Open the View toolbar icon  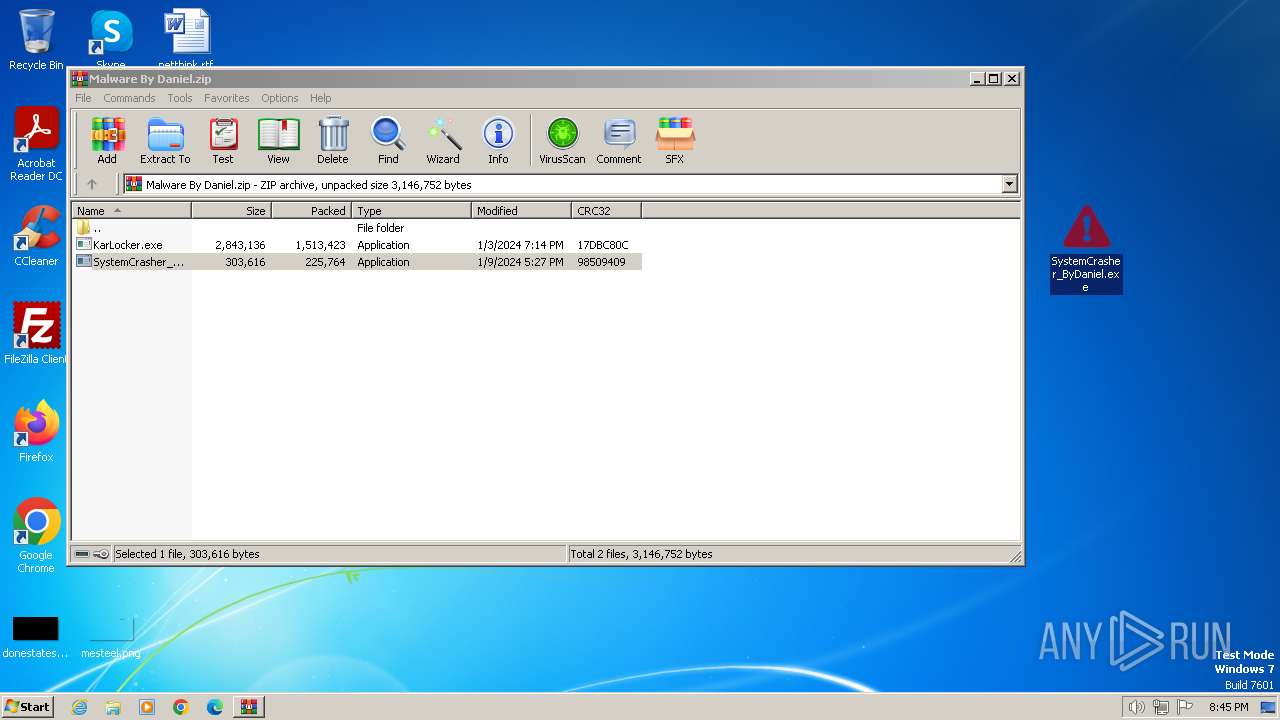(x=278, y=141)
